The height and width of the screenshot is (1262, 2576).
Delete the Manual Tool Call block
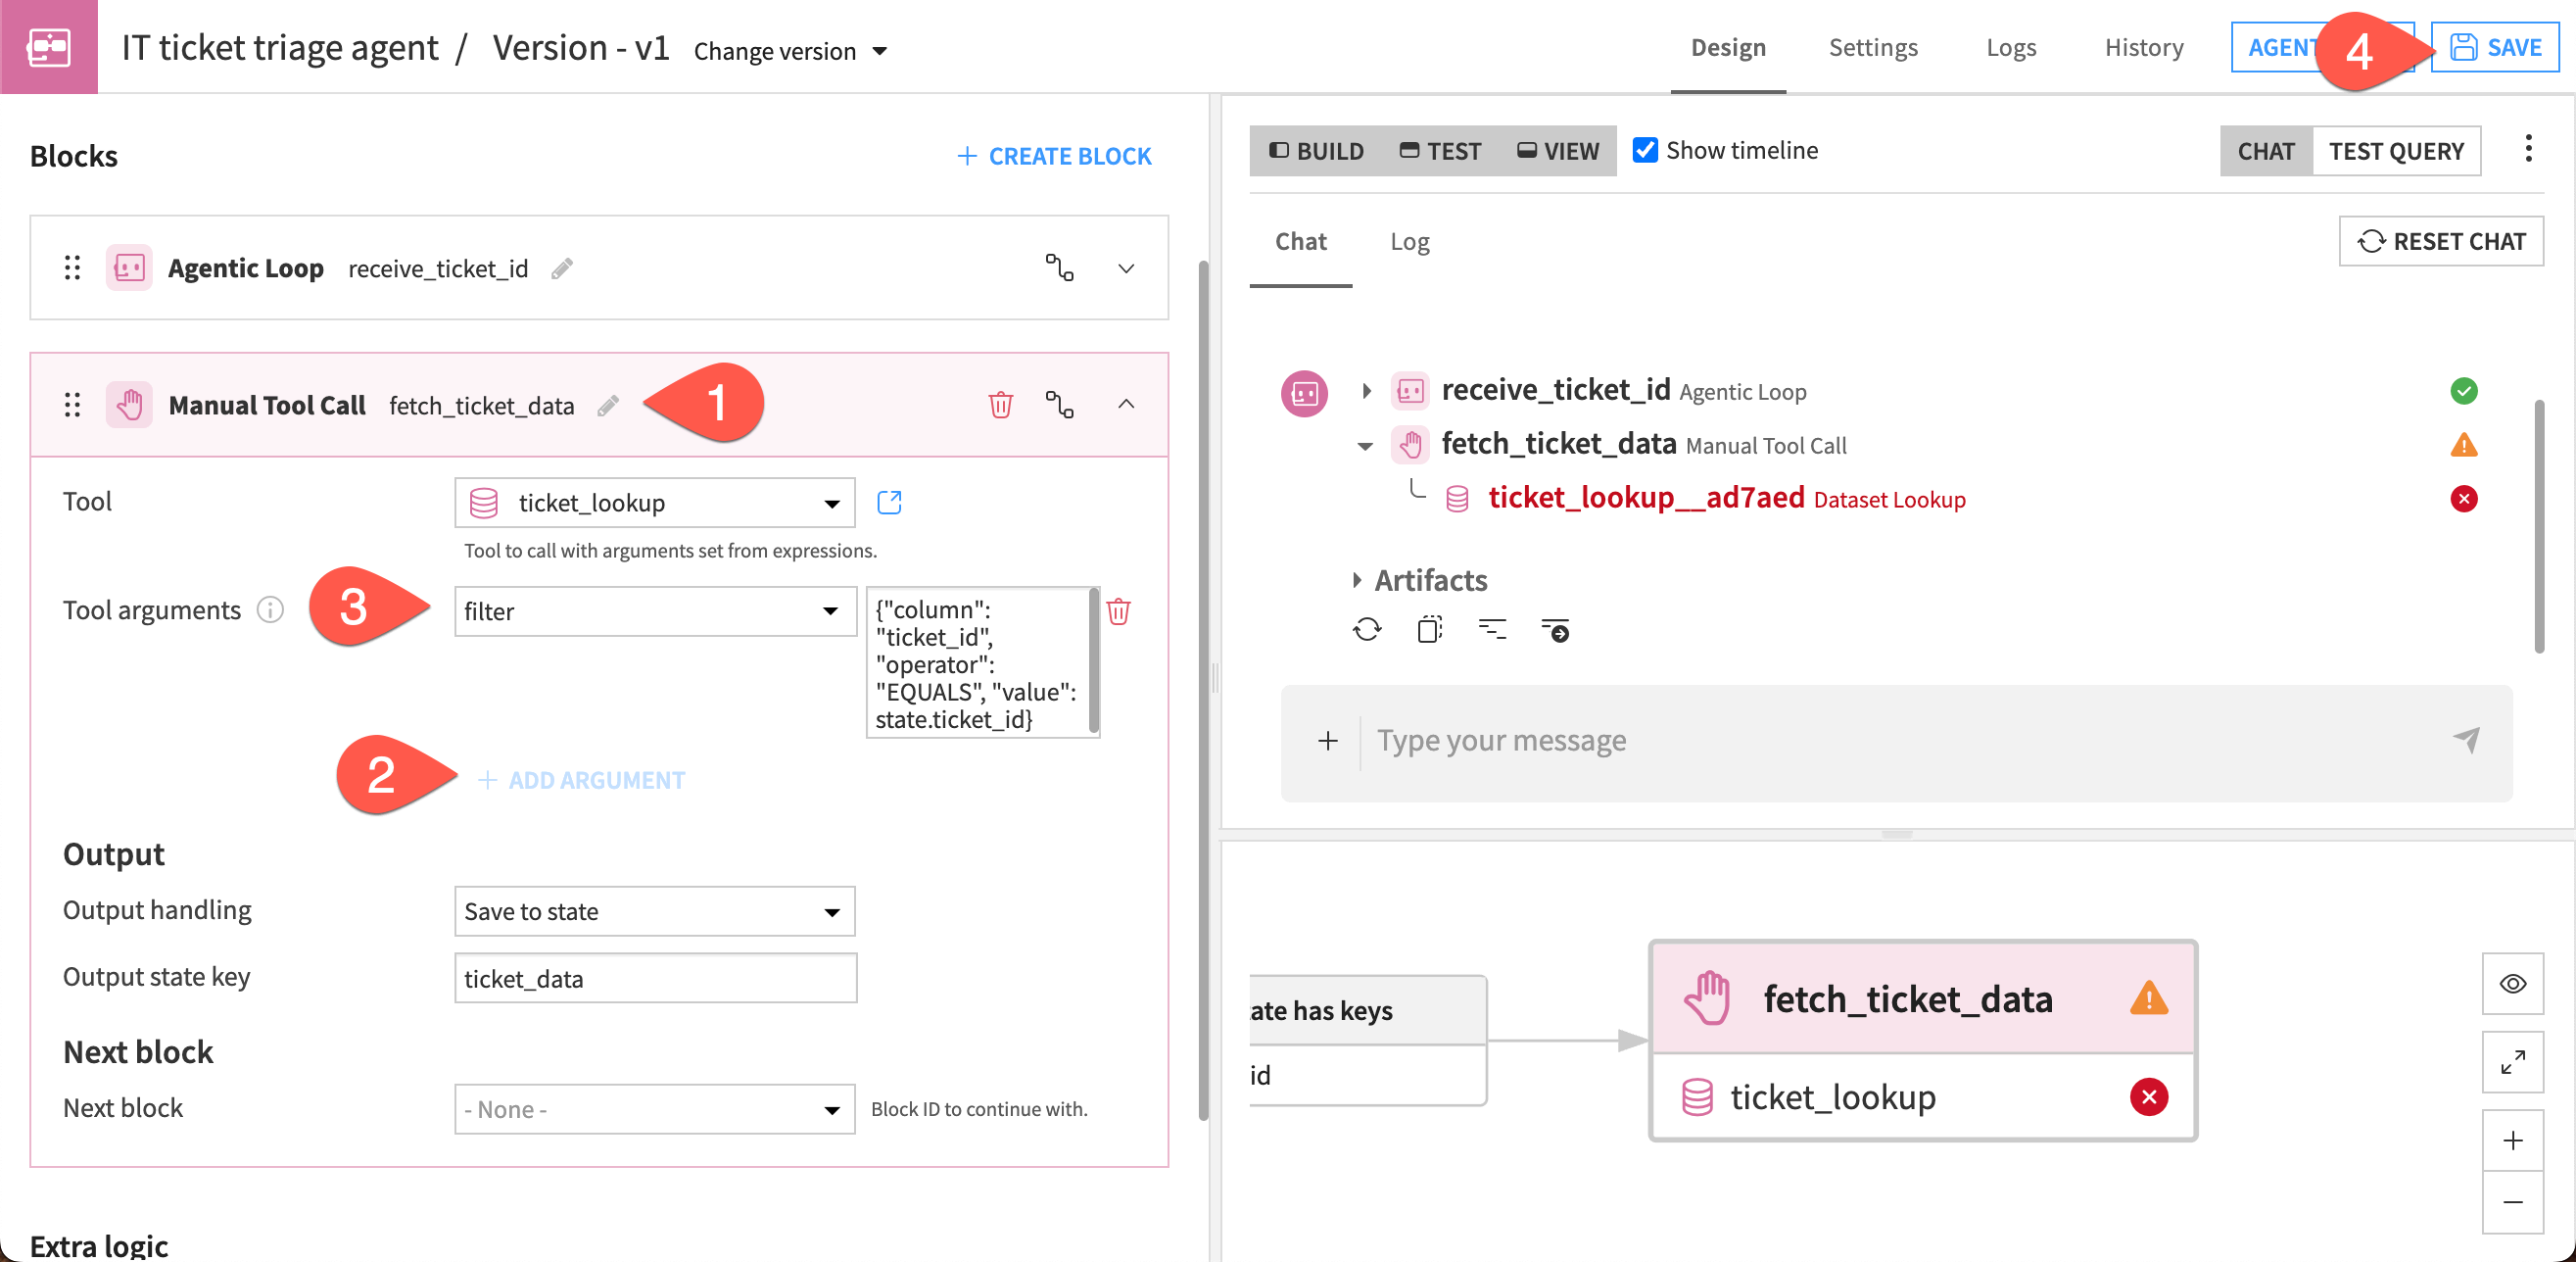(1000, 404)
